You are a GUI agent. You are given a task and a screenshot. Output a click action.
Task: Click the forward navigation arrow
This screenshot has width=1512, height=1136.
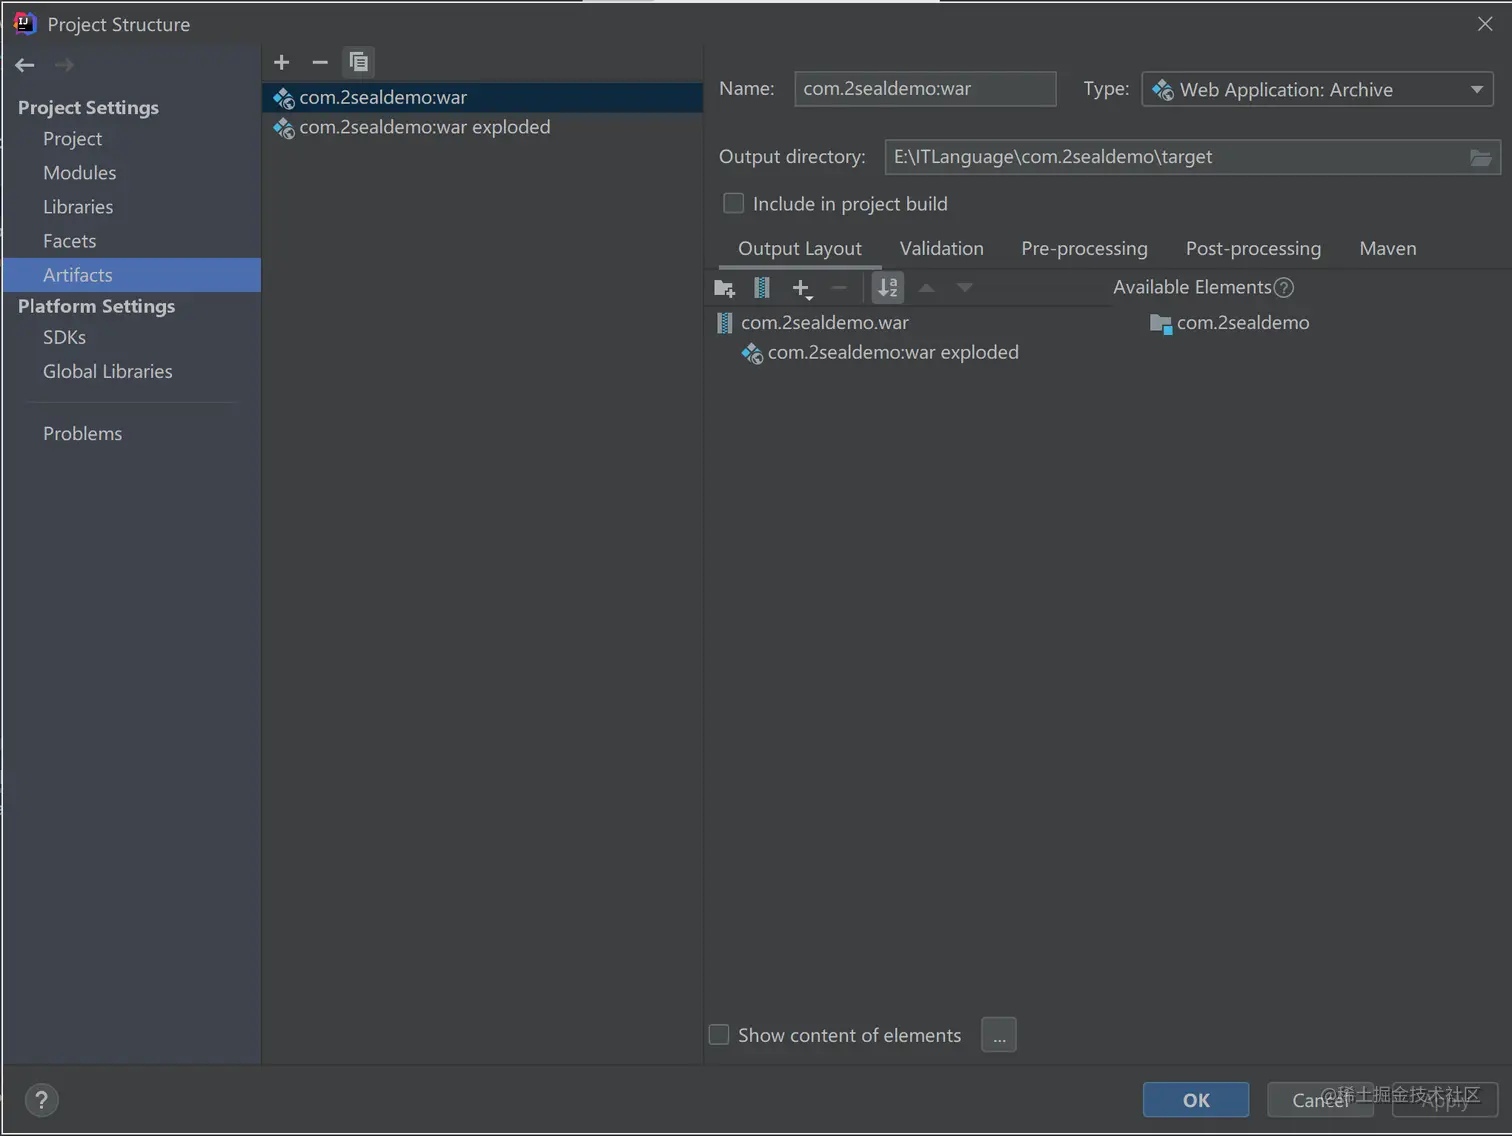point(64,65)
